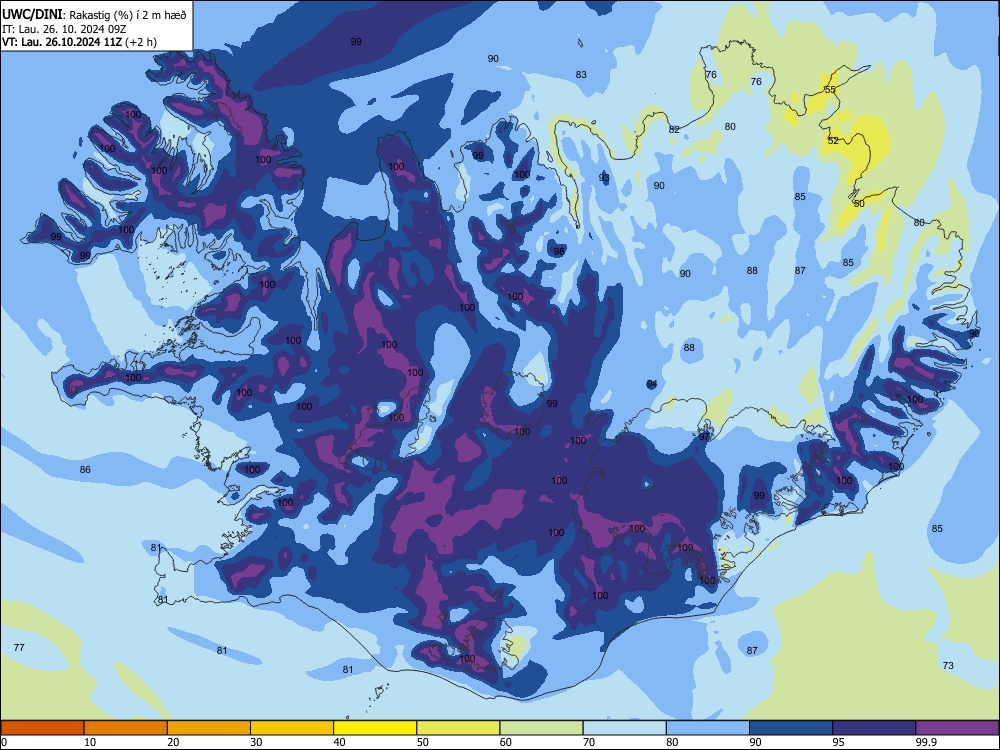Click the '83' humidity value on the map
The image size is (1000, 750).
tap(581, 75)
